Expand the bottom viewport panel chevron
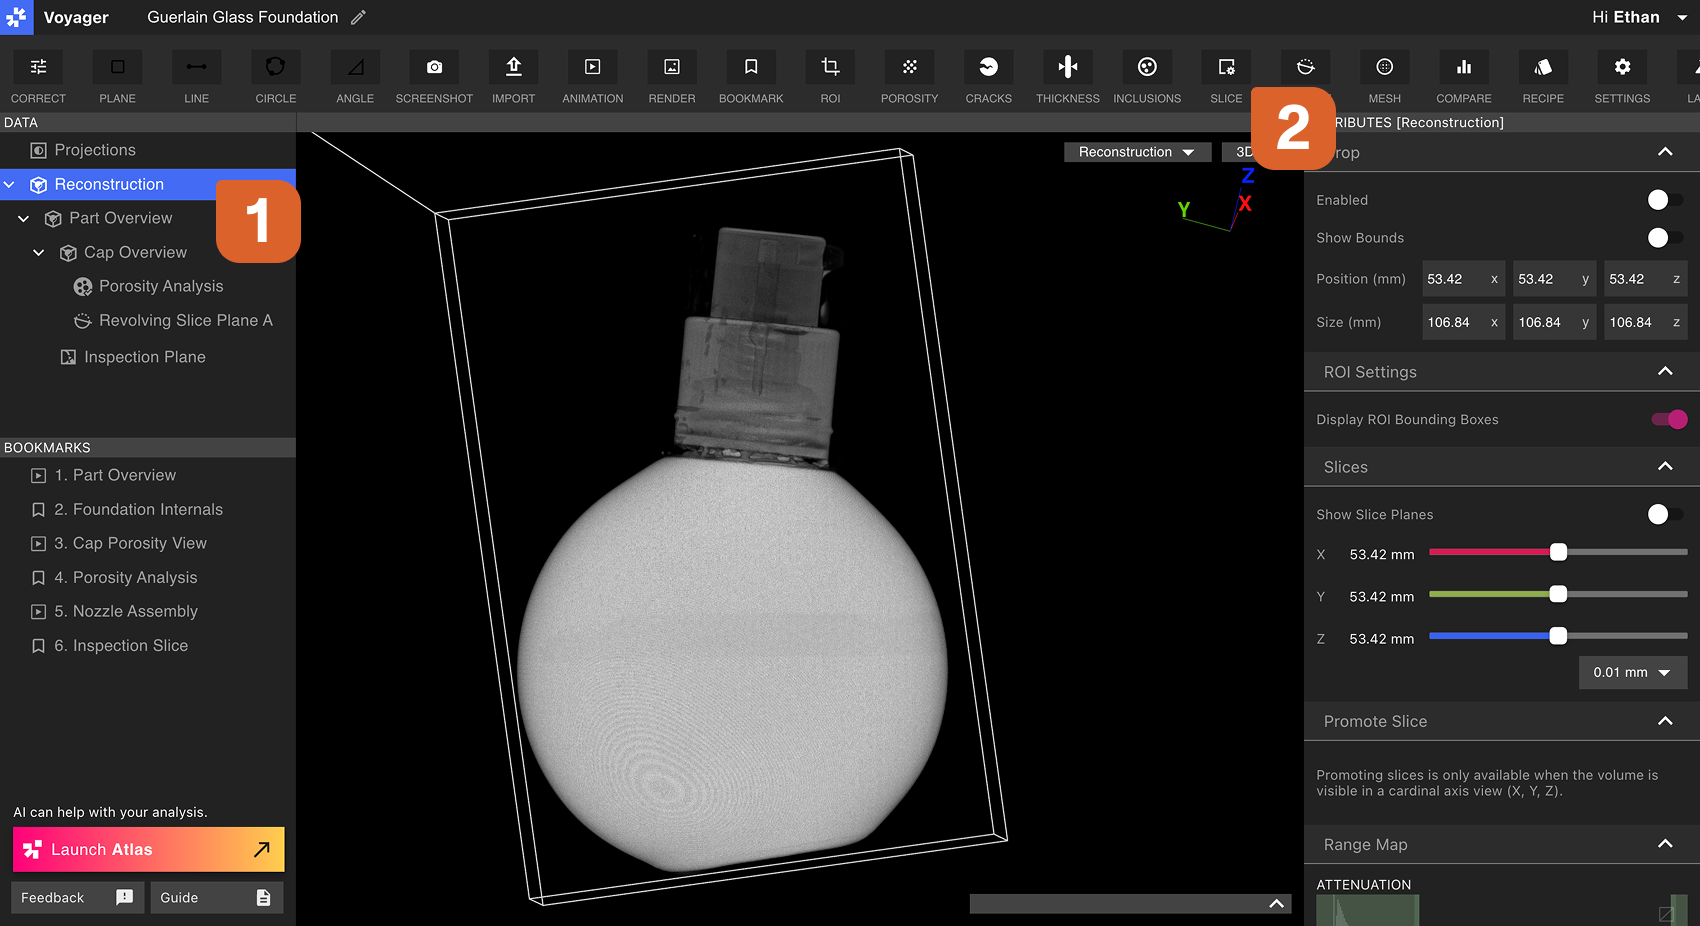This screenshot has height=926, width=1700. 1276,904
